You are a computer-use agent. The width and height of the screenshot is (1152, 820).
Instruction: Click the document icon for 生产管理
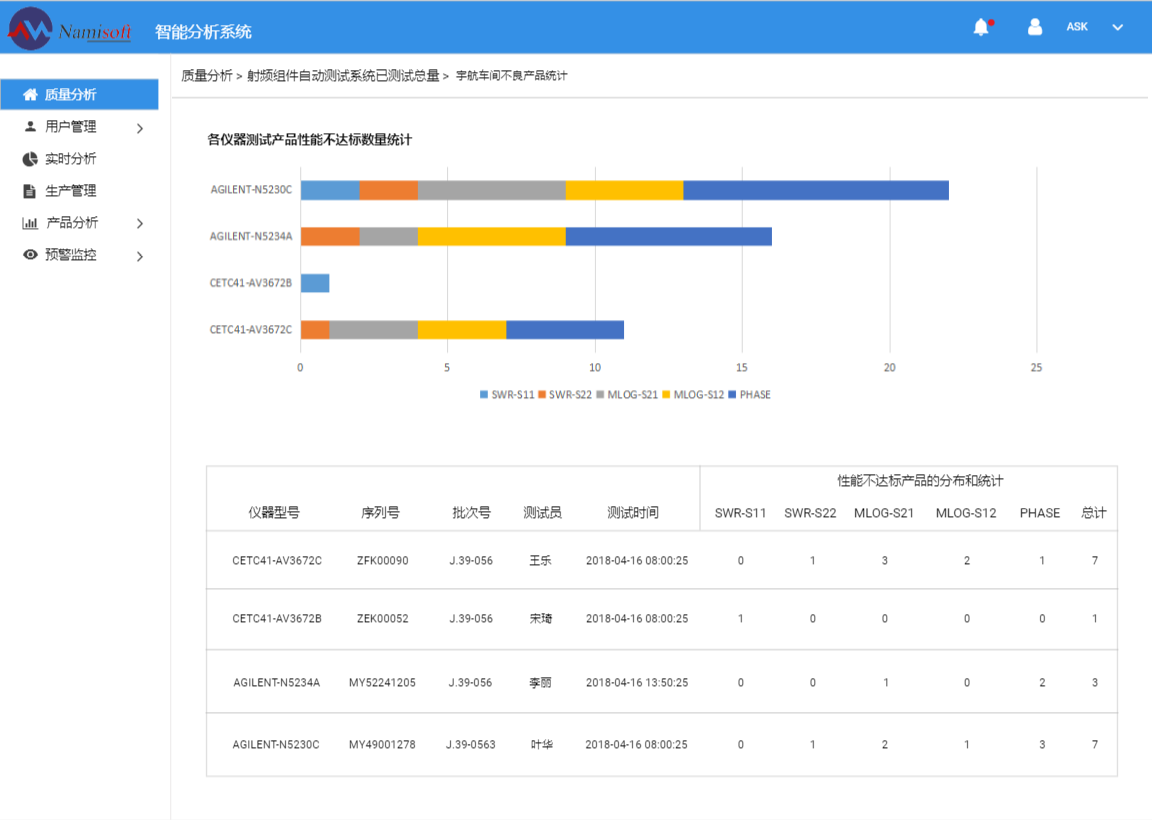coord(29,191)
